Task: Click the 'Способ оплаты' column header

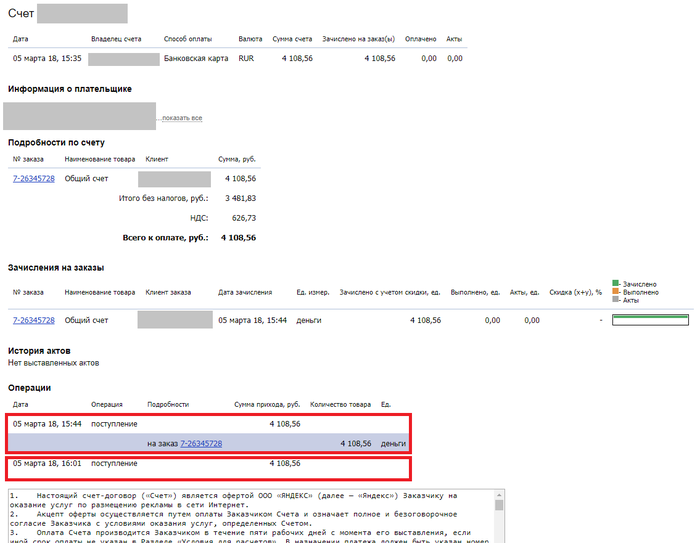Action: [x=187, y=39]
